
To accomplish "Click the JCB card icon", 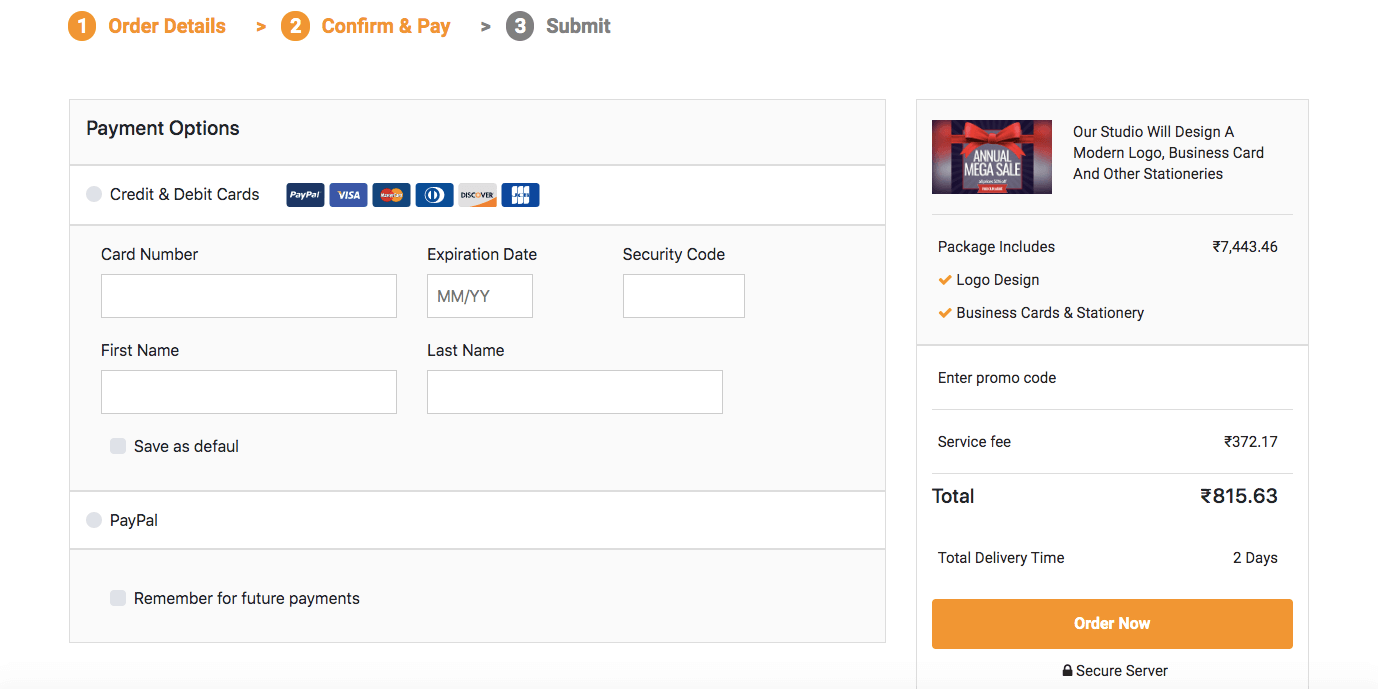I will click(x=520, y=195).
